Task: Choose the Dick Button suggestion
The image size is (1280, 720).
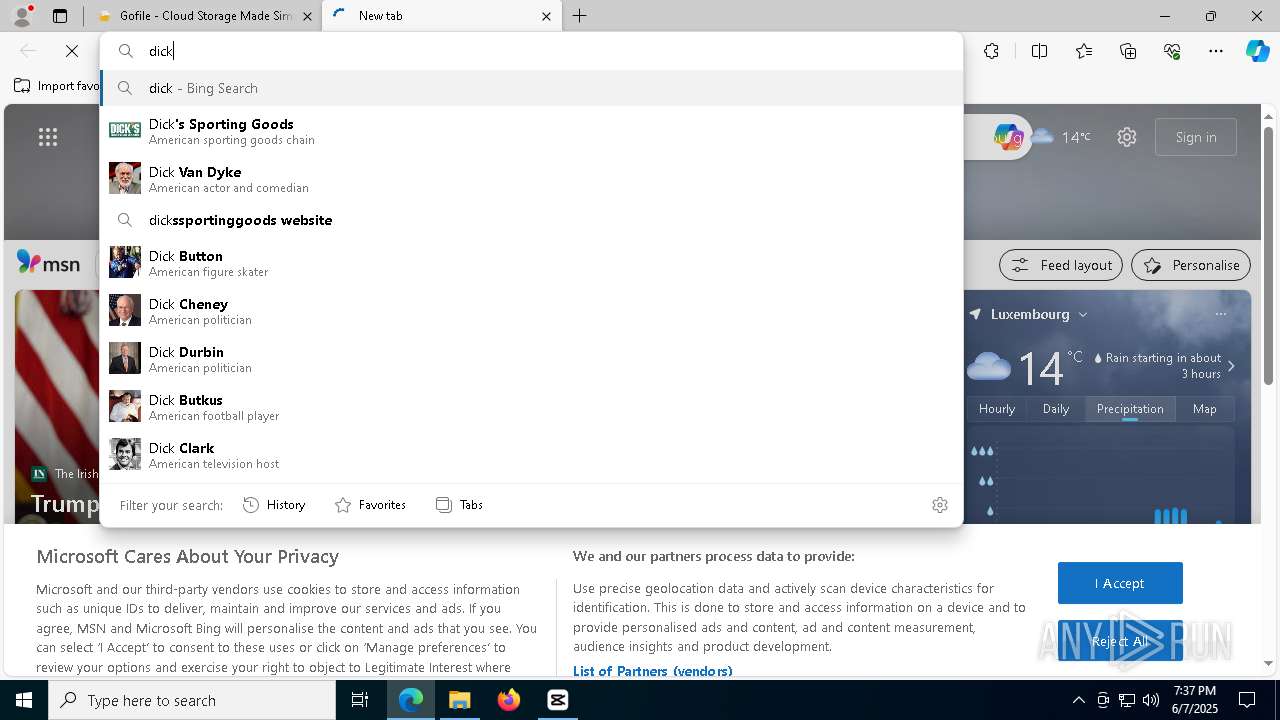Action: (531, 263)
